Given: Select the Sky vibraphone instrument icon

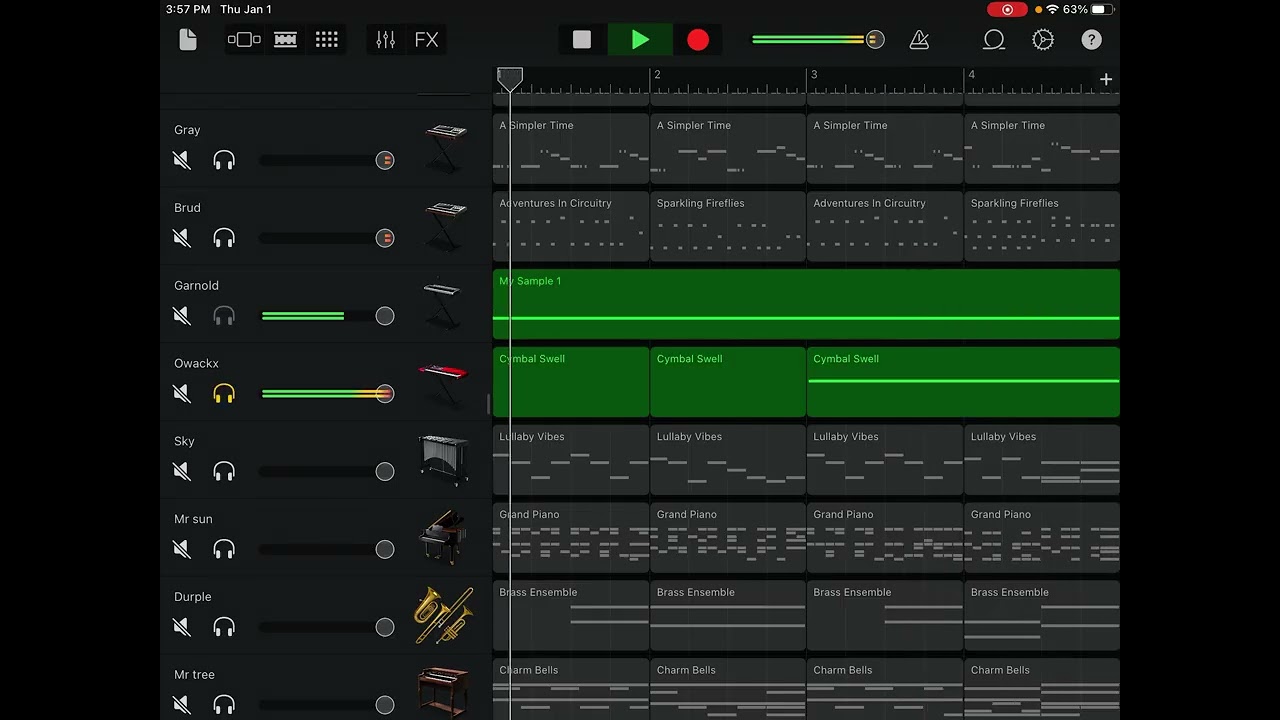Looking at the screenshot, I should [443, 460].
